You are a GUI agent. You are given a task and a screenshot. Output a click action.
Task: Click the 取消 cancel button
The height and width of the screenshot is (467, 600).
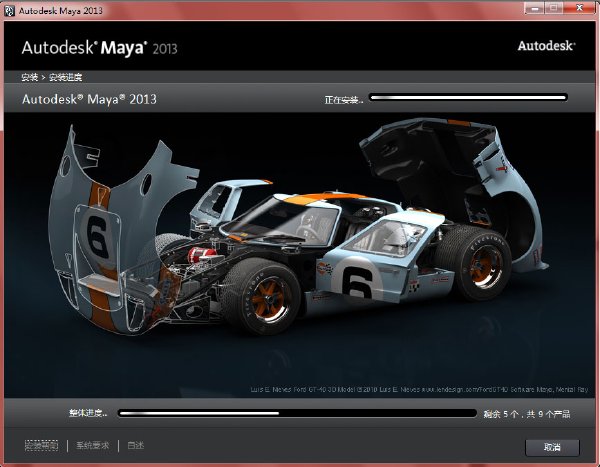pyautogui.click(x=552, y=447)
